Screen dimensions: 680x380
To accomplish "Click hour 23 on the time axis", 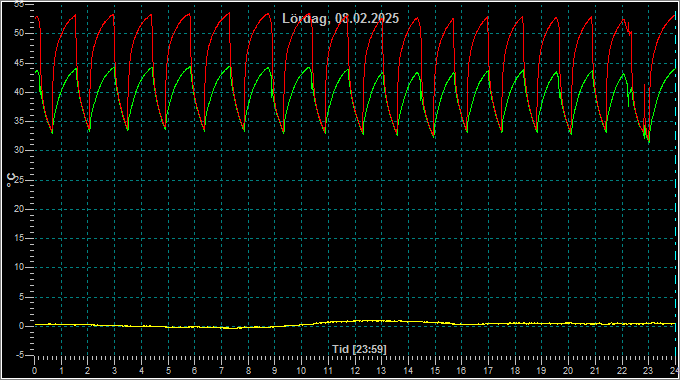I will (648, 371).
